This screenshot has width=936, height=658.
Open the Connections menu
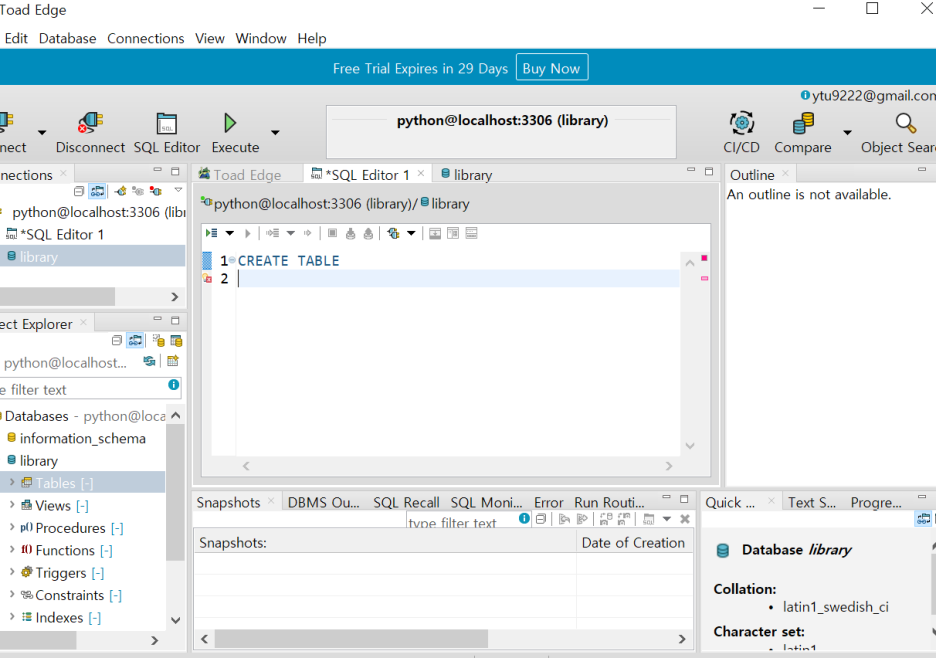tap(146, 38)
